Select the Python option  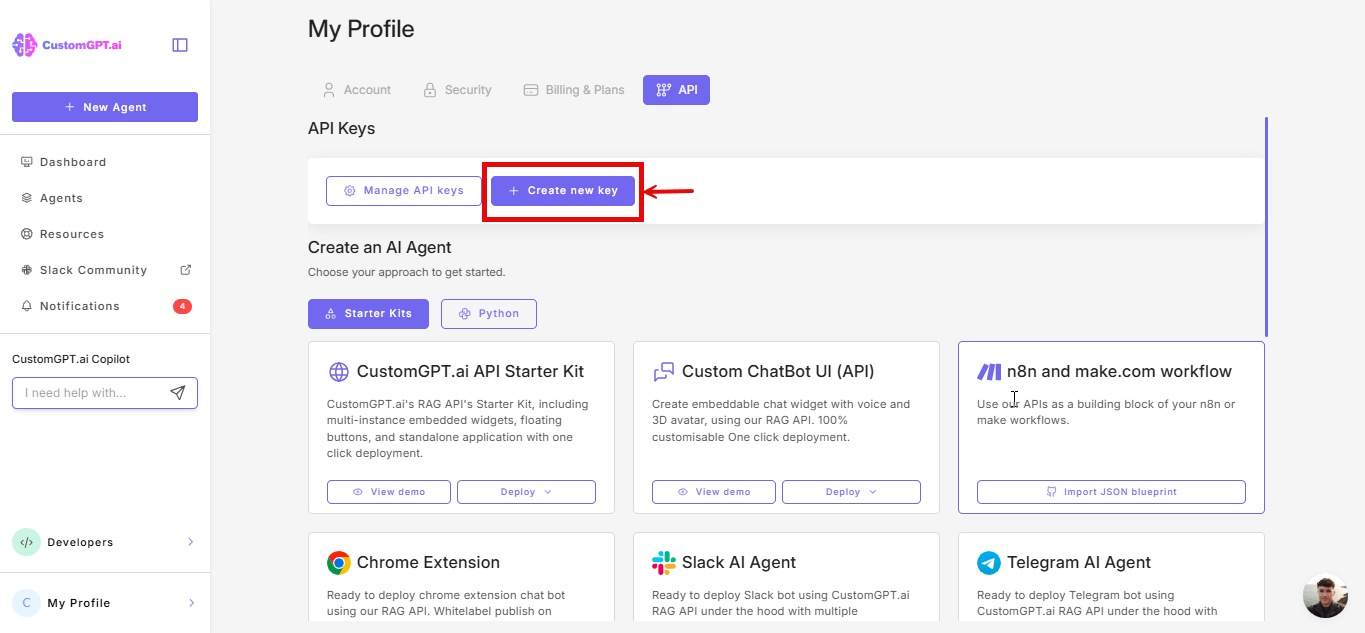489,314
